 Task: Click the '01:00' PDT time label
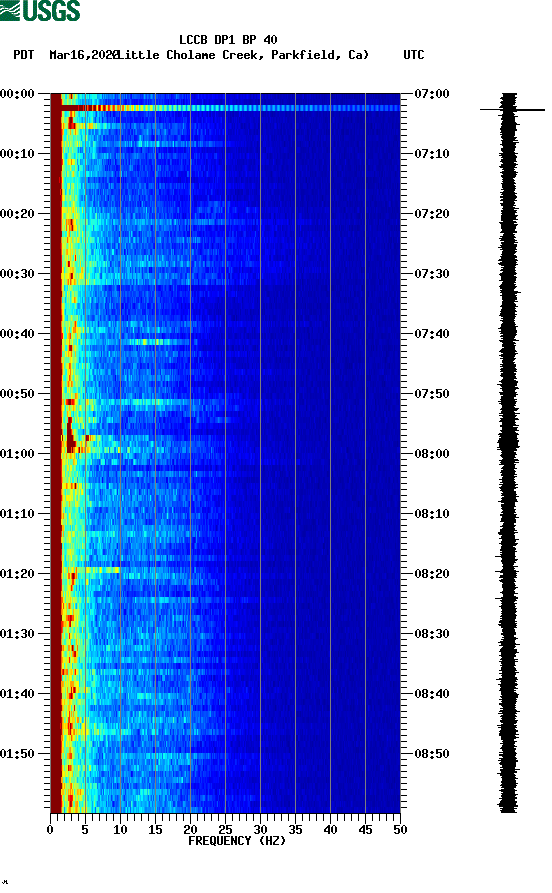(x=17, y=453)
